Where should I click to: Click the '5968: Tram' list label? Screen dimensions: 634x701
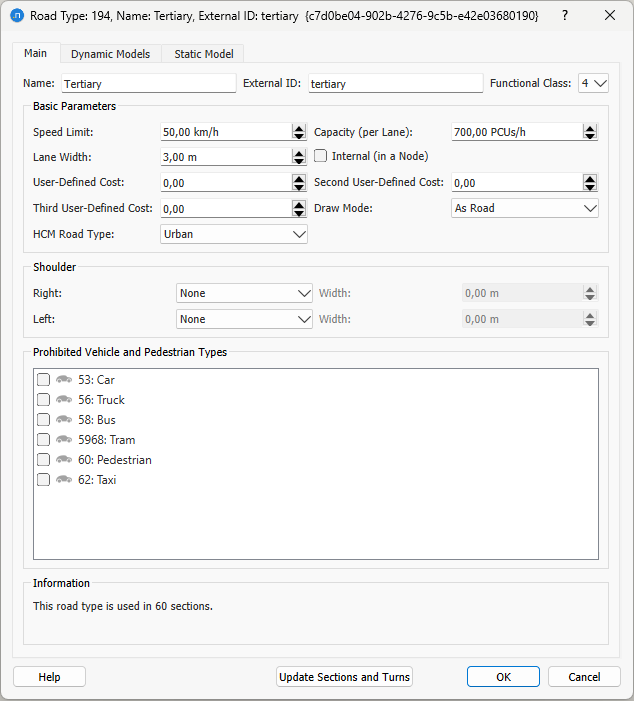point(106,440)
